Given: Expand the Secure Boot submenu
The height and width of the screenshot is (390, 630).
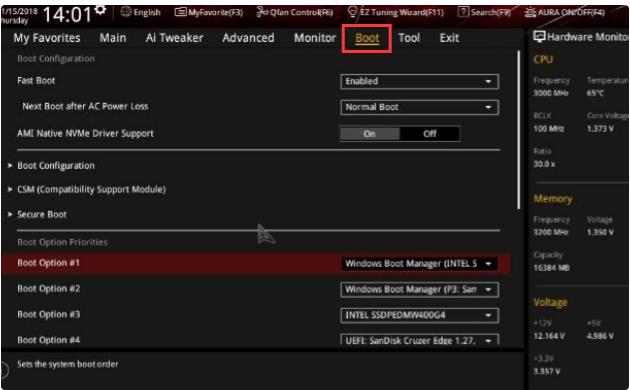Looking at the screenshot, I should [x=41, y=214].
